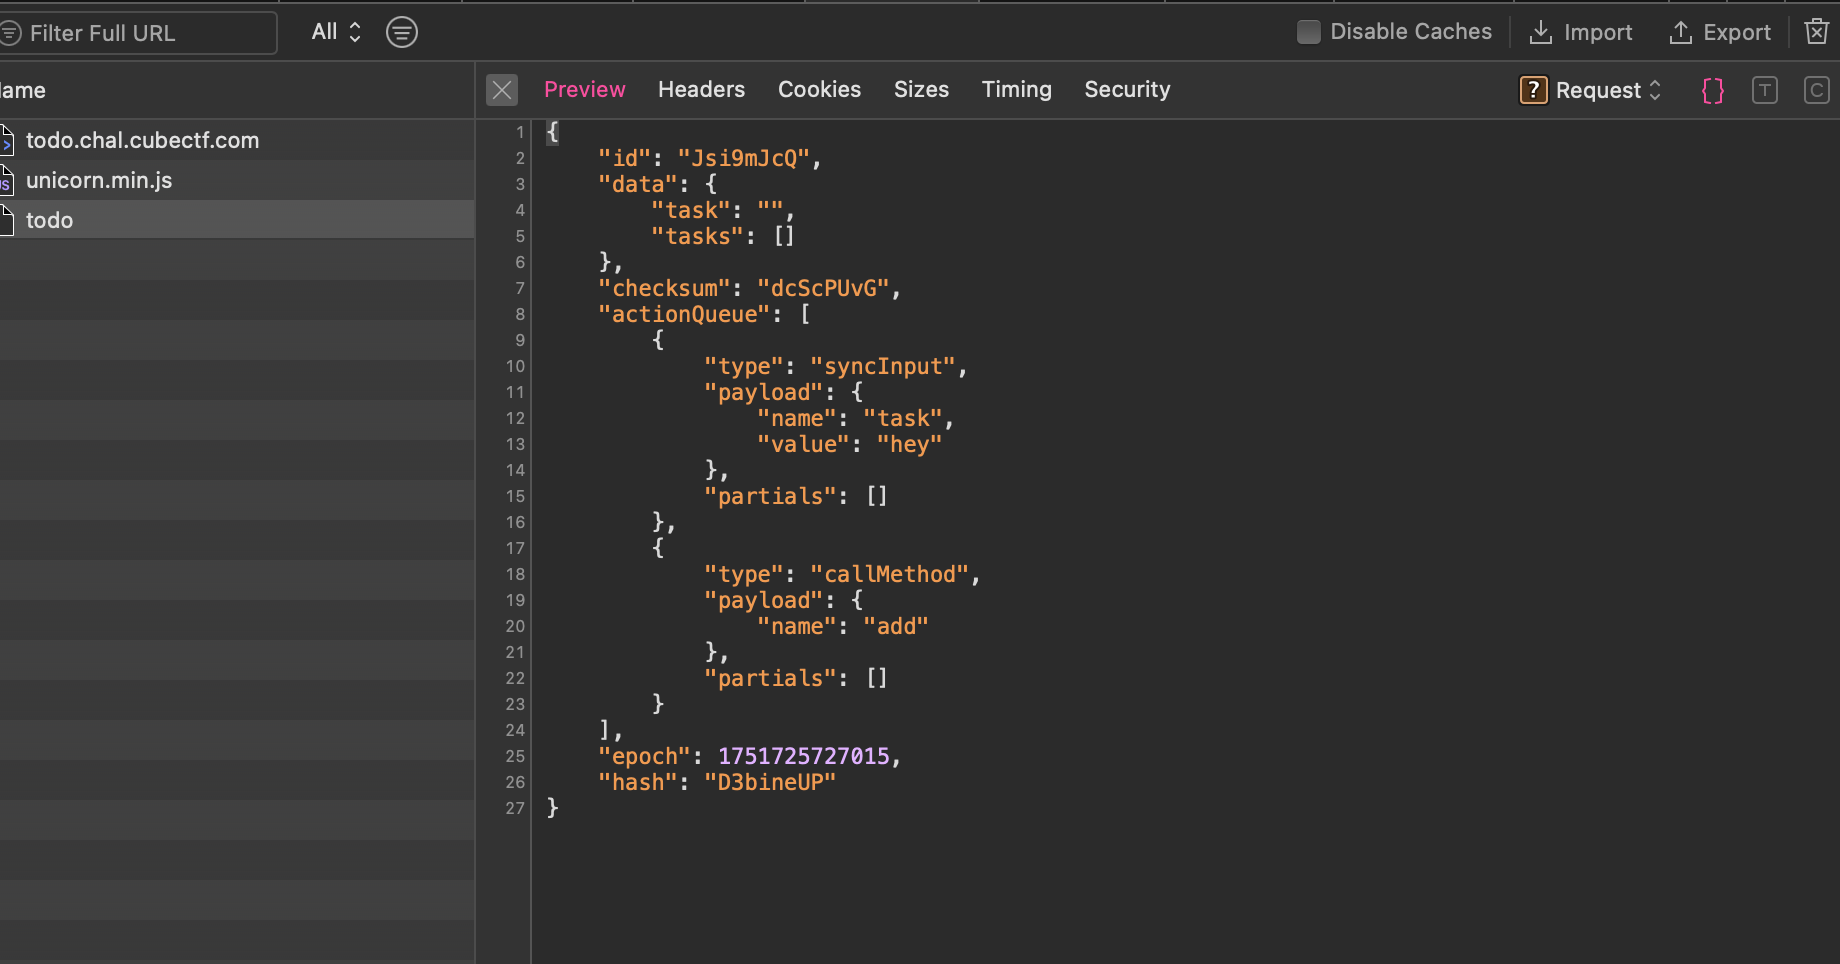The height and width of the screenshot is (964, 1840).
Task: Open the Sizes tab
Action: [x=921, y=90]
